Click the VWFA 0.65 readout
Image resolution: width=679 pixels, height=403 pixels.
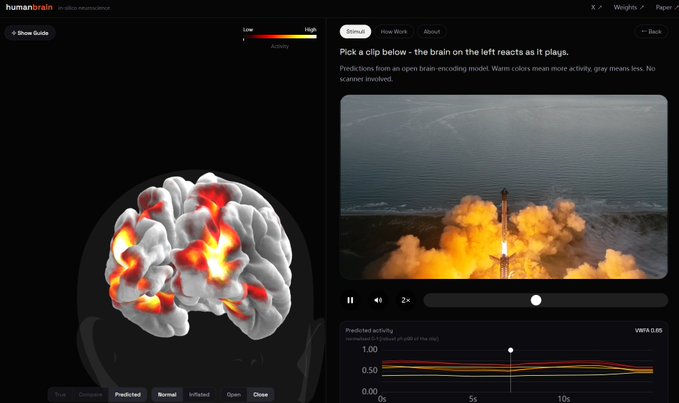[x=648, y=330]
